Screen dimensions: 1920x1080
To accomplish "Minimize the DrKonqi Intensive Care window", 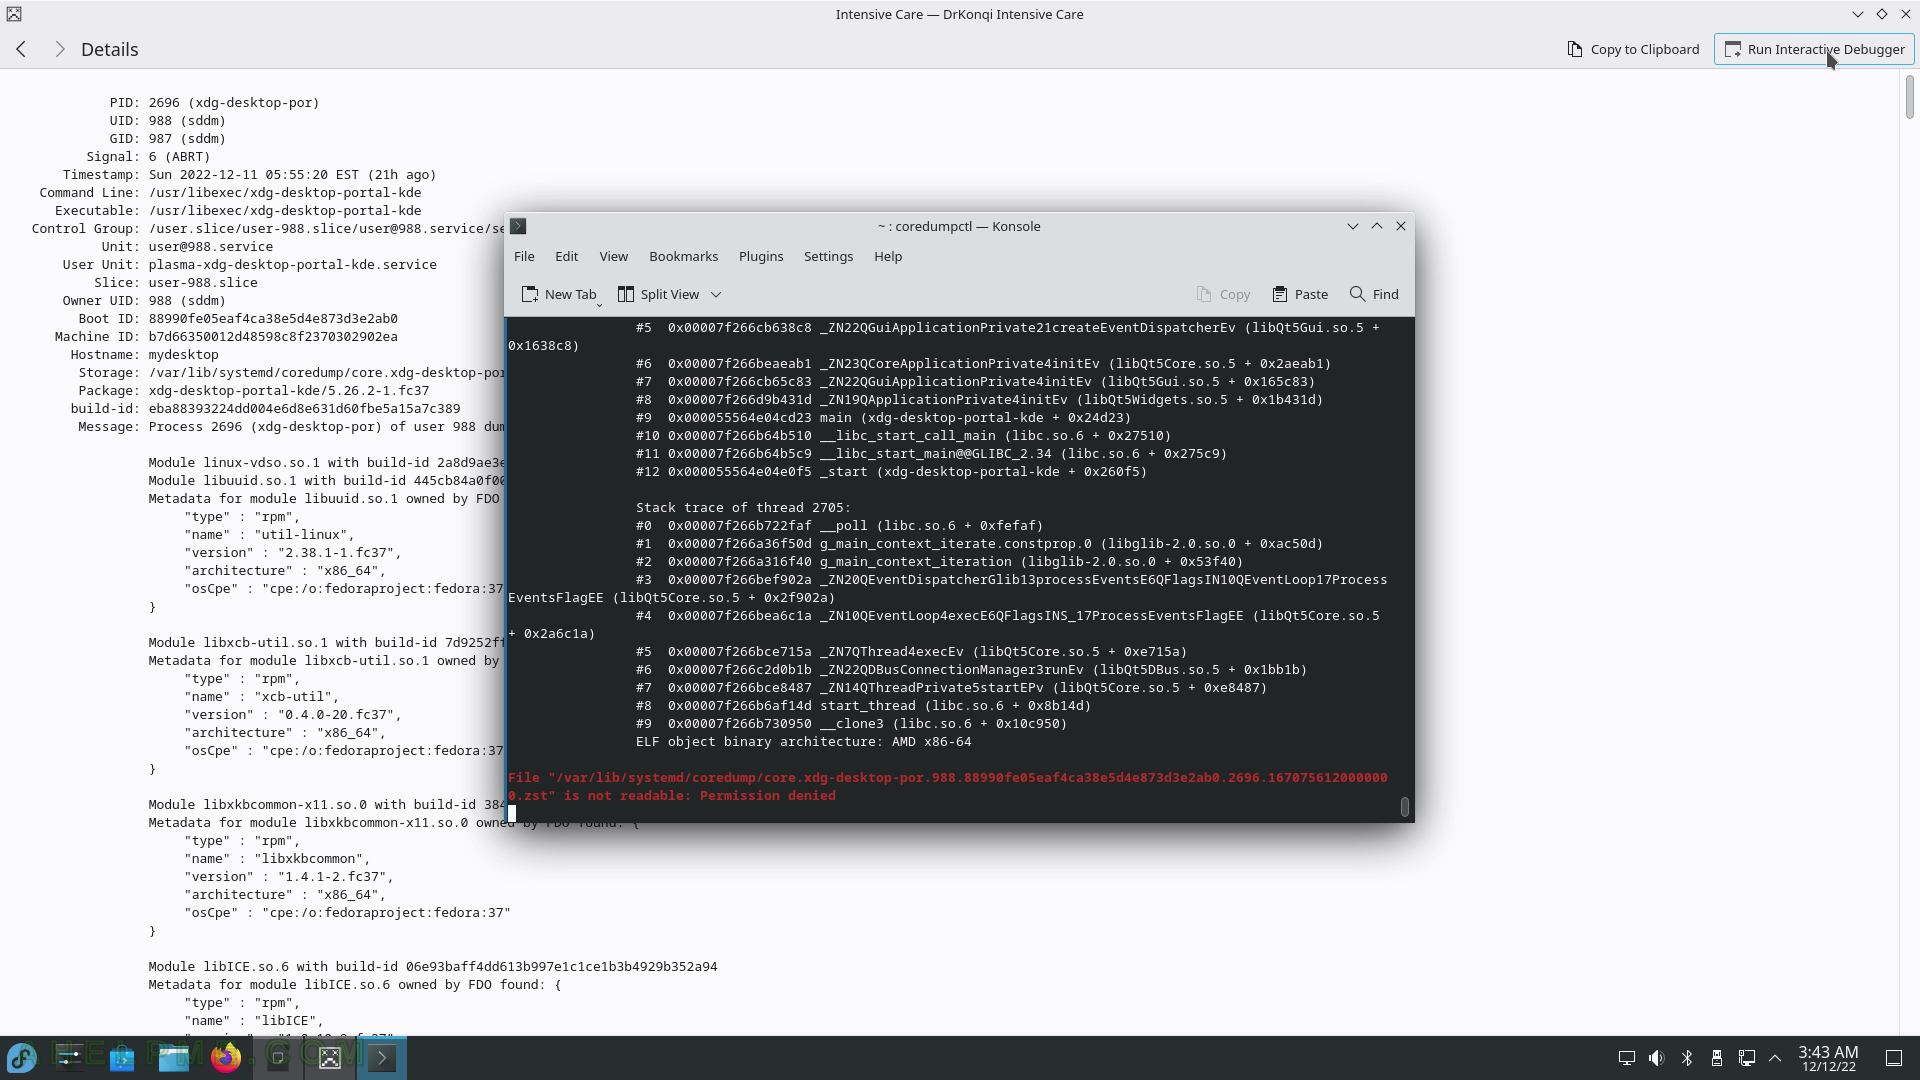I will tap(1857, 14).
